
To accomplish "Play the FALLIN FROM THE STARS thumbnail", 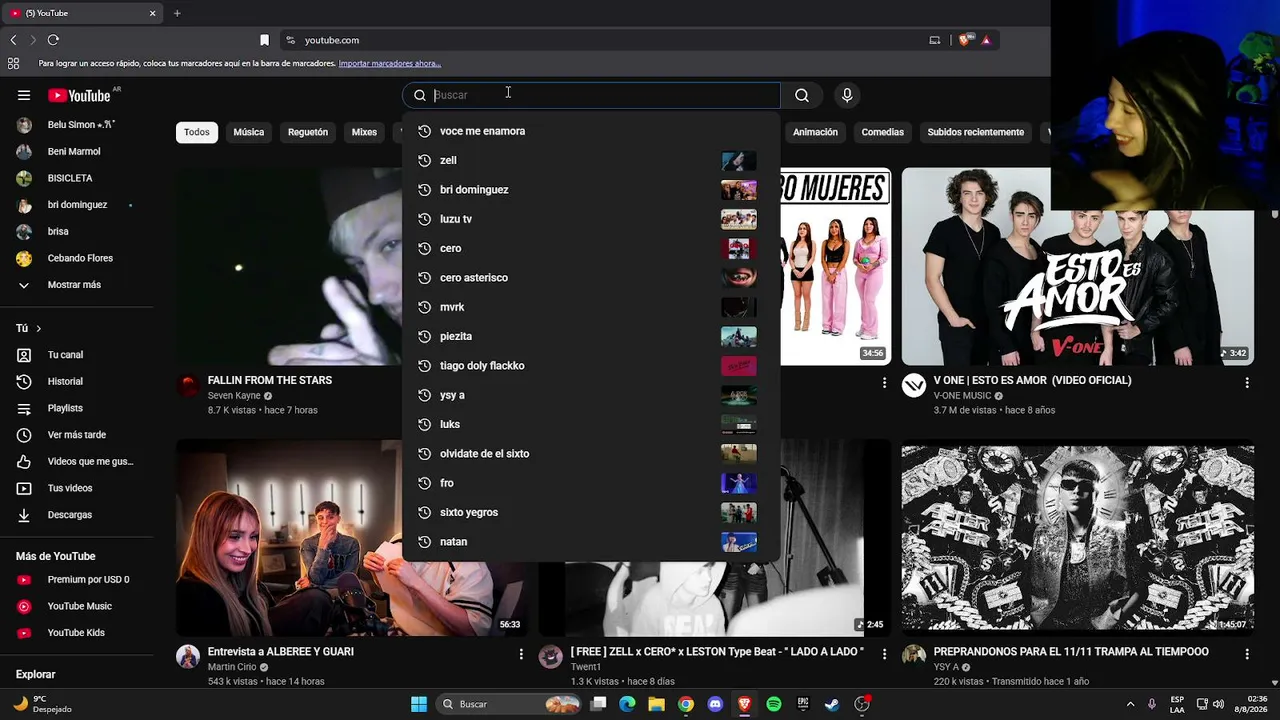I will 289,266.
